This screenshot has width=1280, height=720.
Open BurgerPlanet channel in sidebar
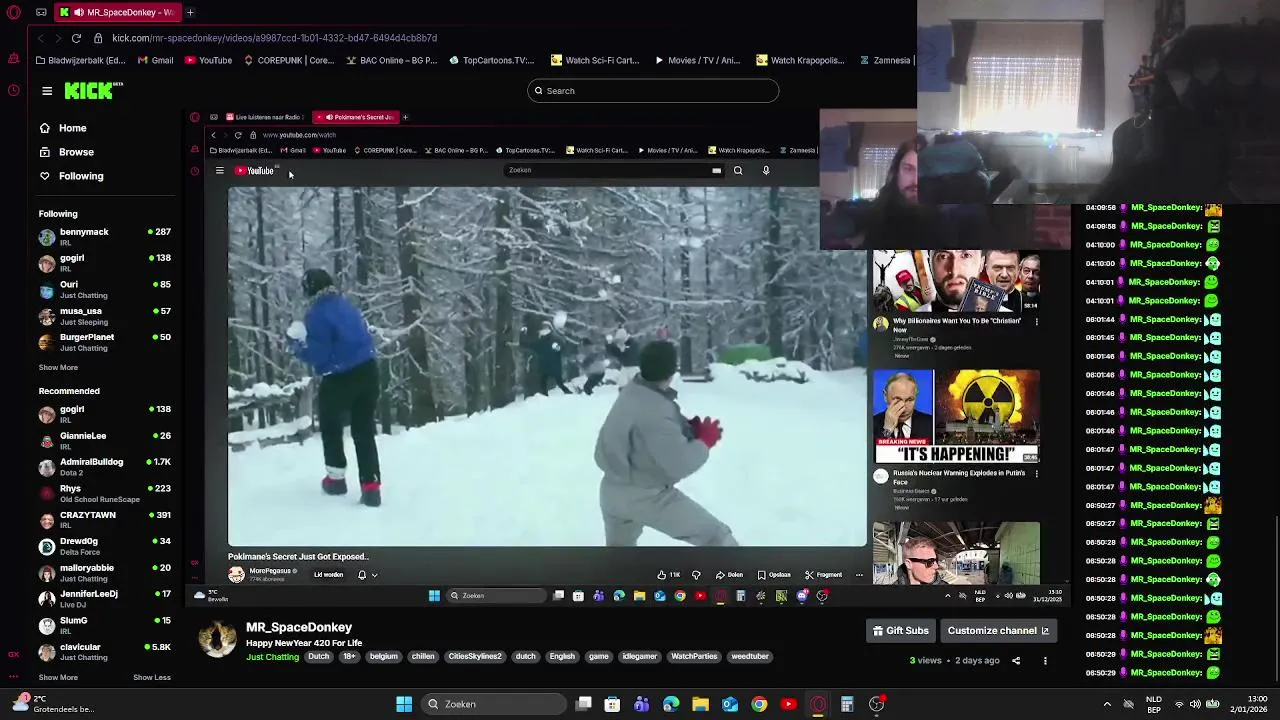(x=105, y=342)
